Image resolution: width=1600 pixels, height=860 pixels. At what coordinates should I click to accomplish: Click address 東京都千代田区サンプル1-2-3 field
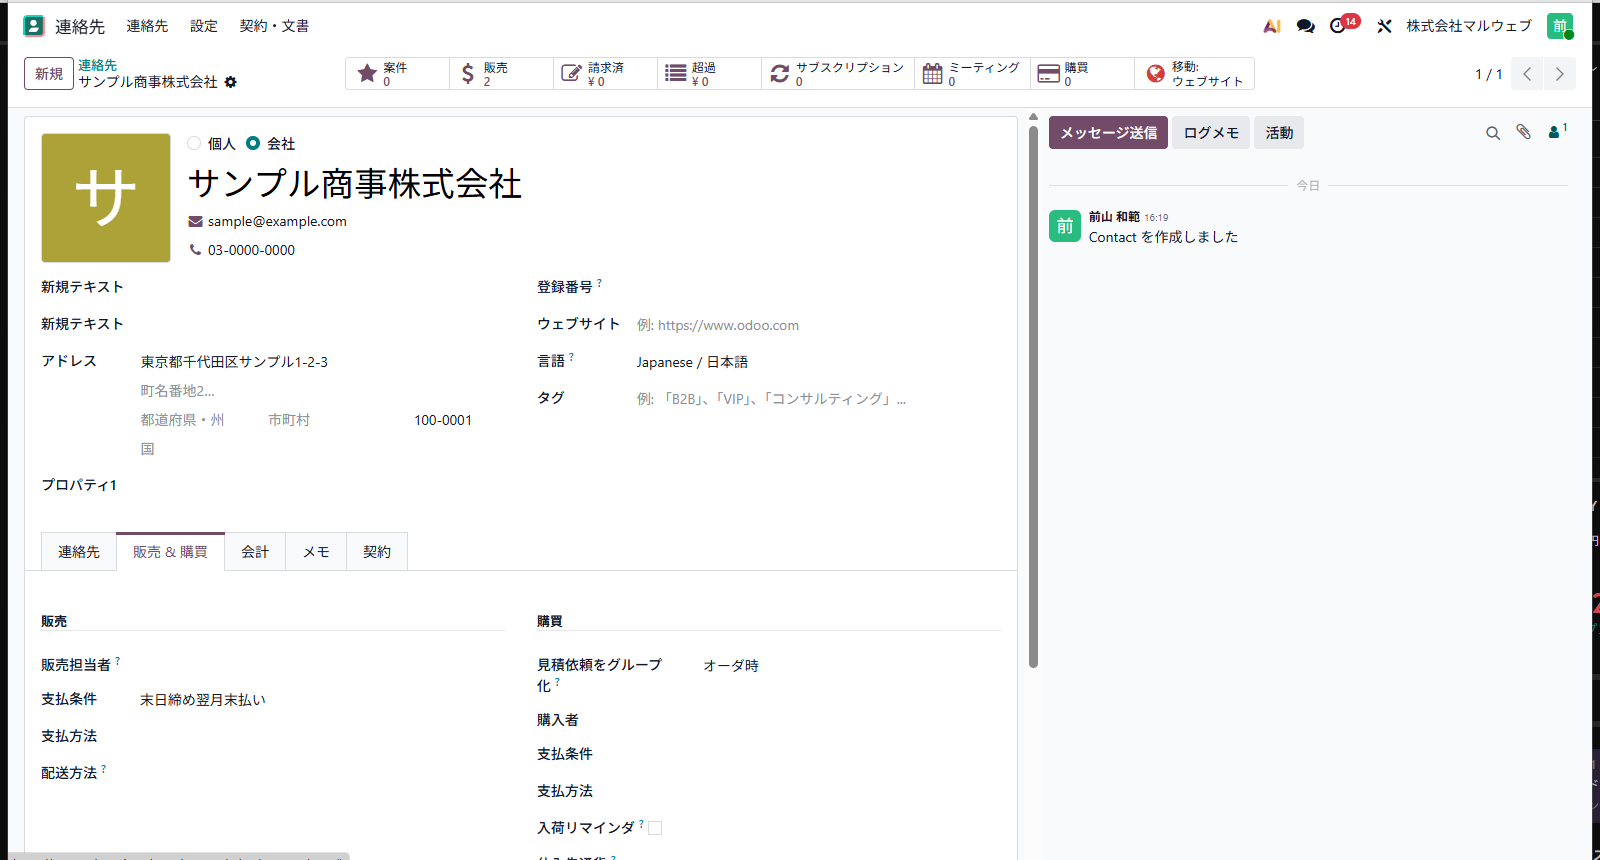322,362
